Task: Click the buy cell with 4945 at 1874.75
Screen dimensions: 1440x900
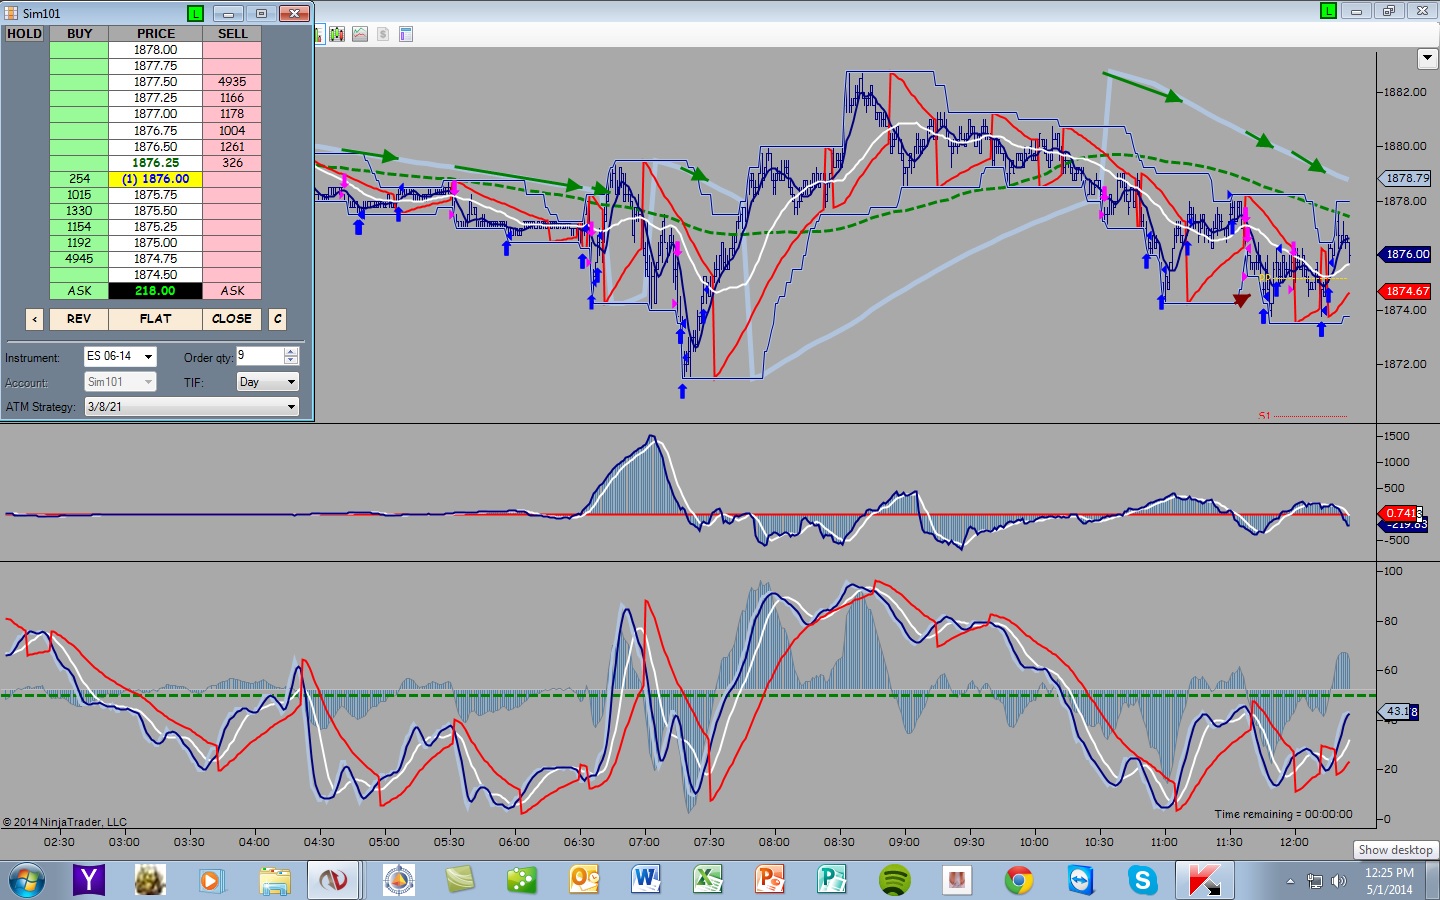Action: (x=79, y=259)
